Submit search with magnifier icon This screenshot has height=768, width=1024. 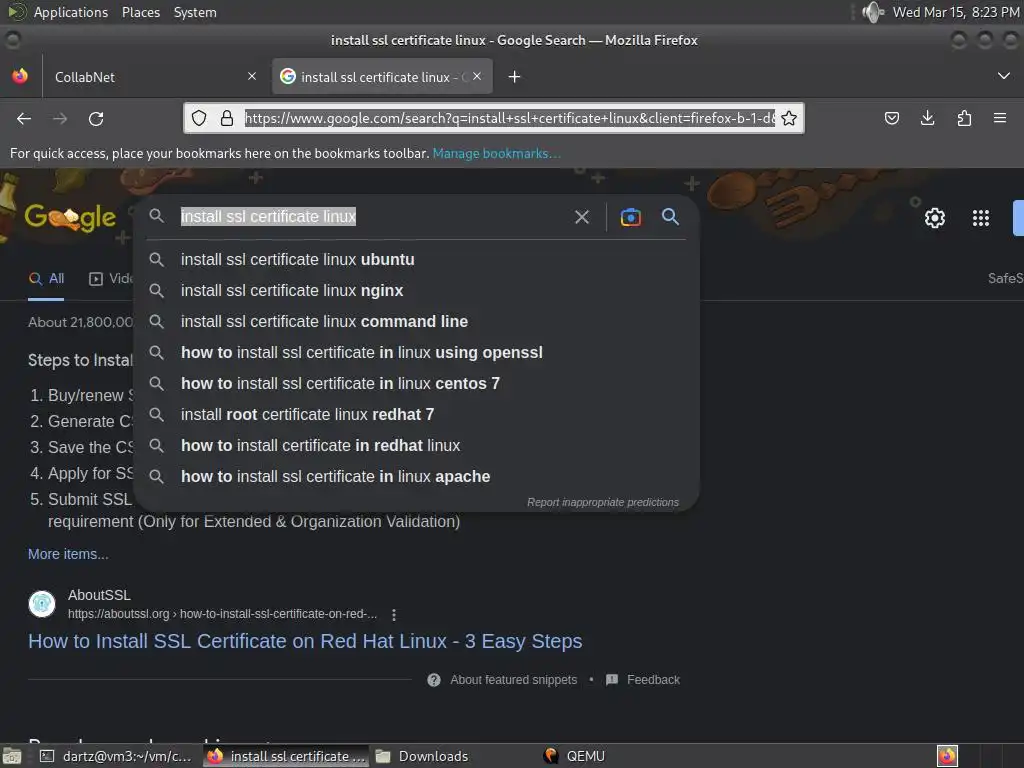[x=671, y=217]
